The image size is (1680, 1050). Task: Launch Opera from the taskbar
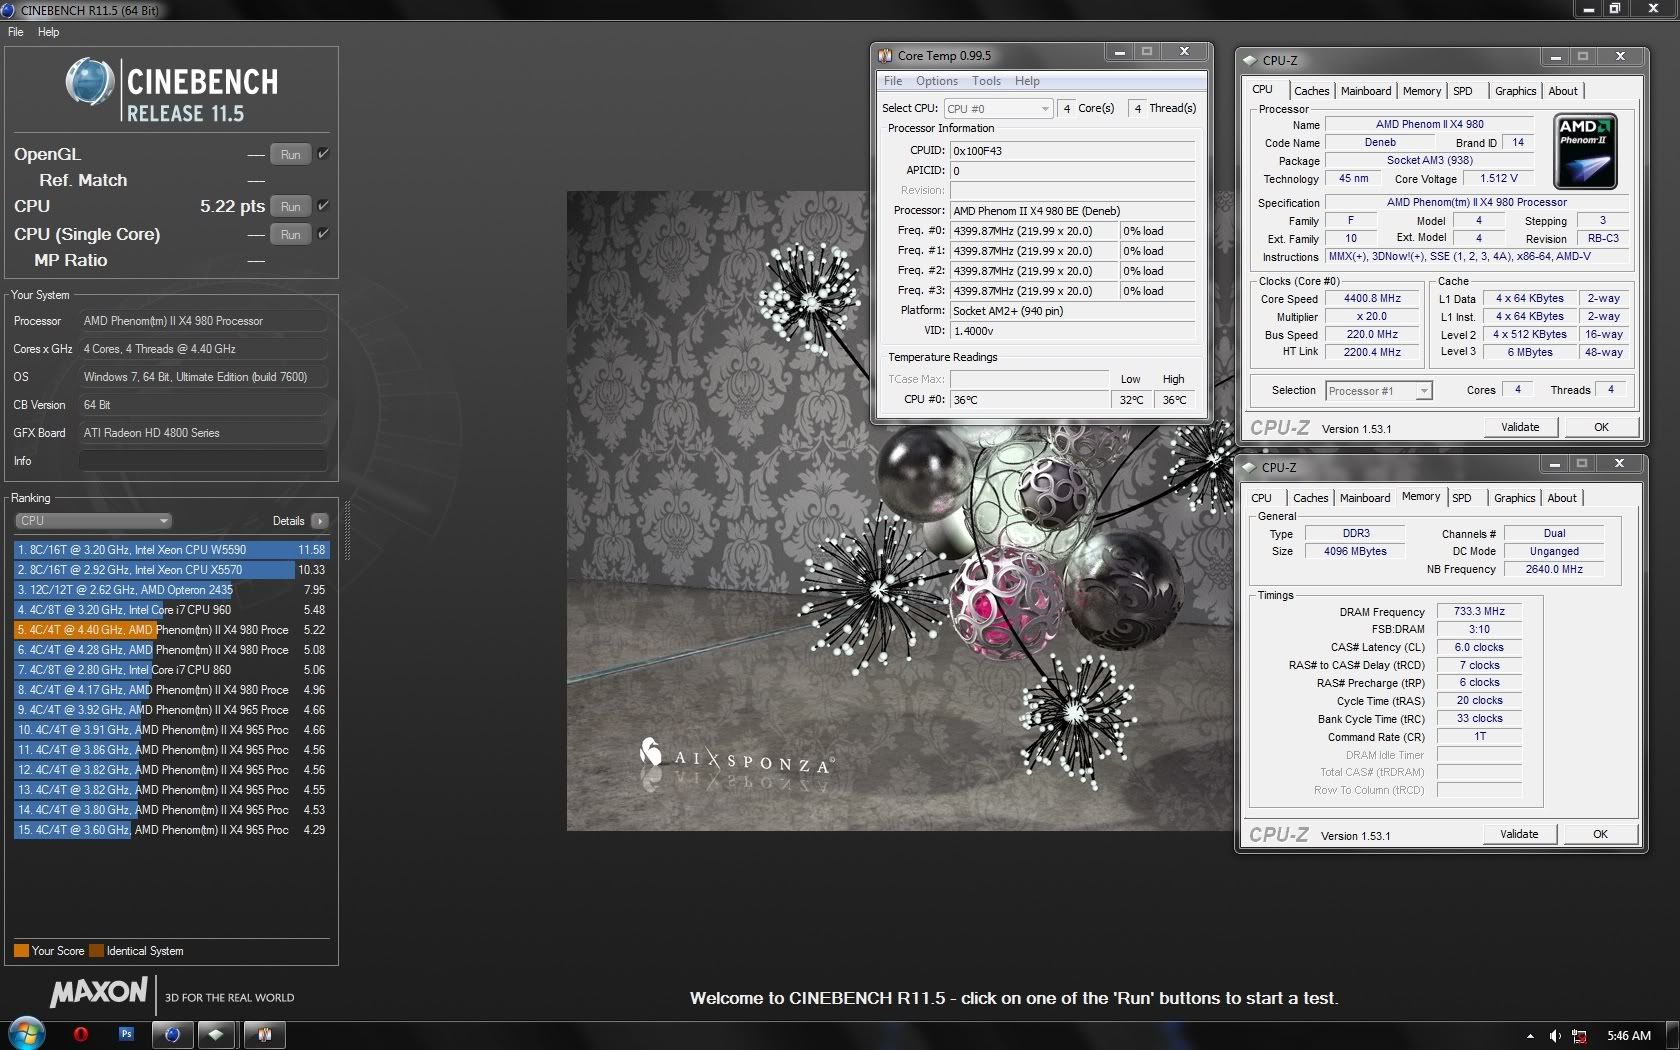pyautogui.click(x=81, y=1034)
